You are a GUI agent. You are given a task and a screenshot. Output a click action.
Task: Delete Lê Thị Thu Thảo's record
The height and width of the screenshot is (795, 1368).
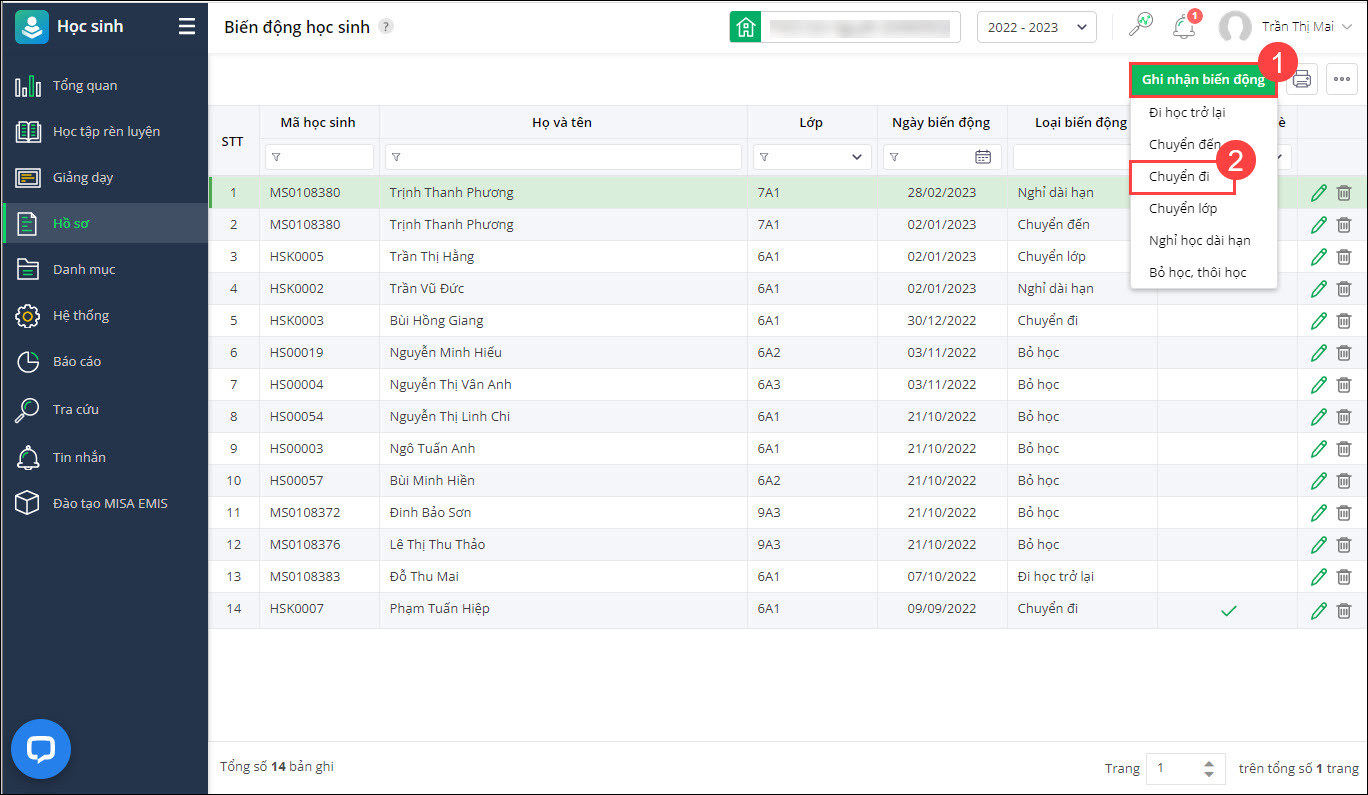pos(1344,545)
